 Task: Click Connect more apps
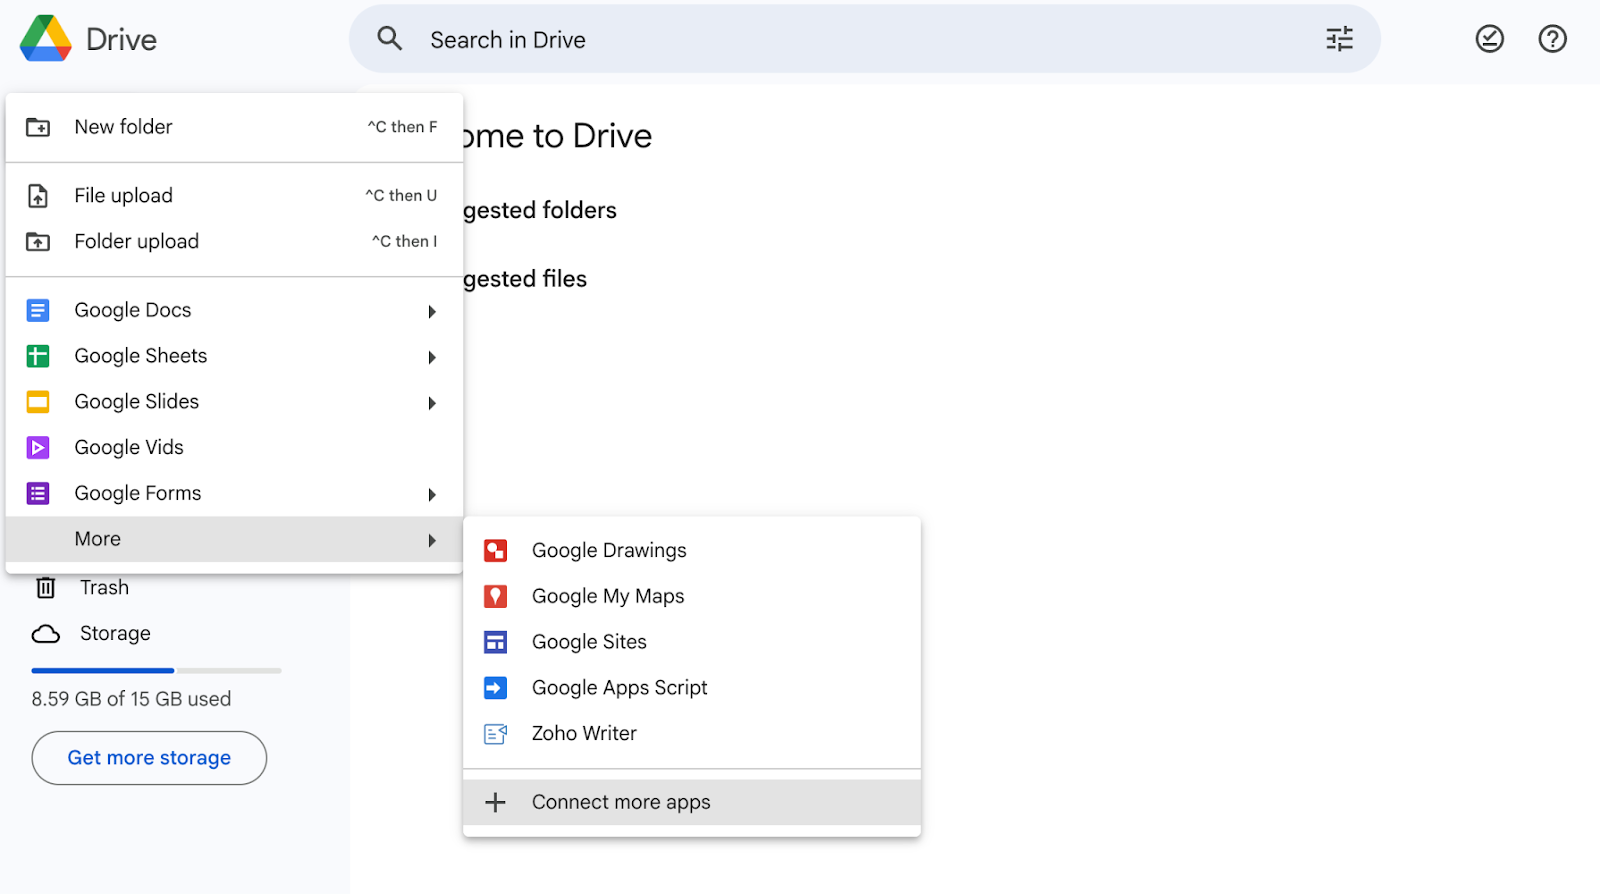click(692, 802)
